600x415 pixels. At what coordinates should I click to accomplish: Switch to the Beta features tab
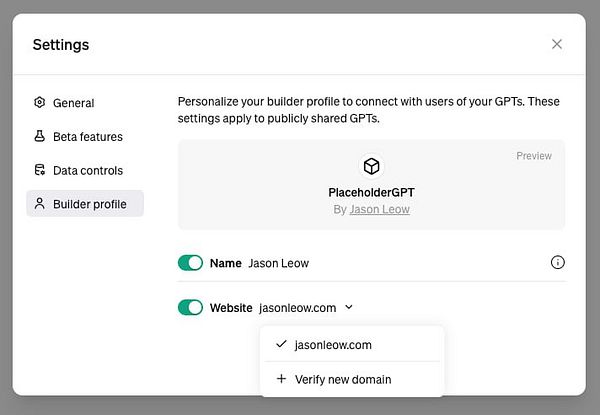(x=87, y=136)
